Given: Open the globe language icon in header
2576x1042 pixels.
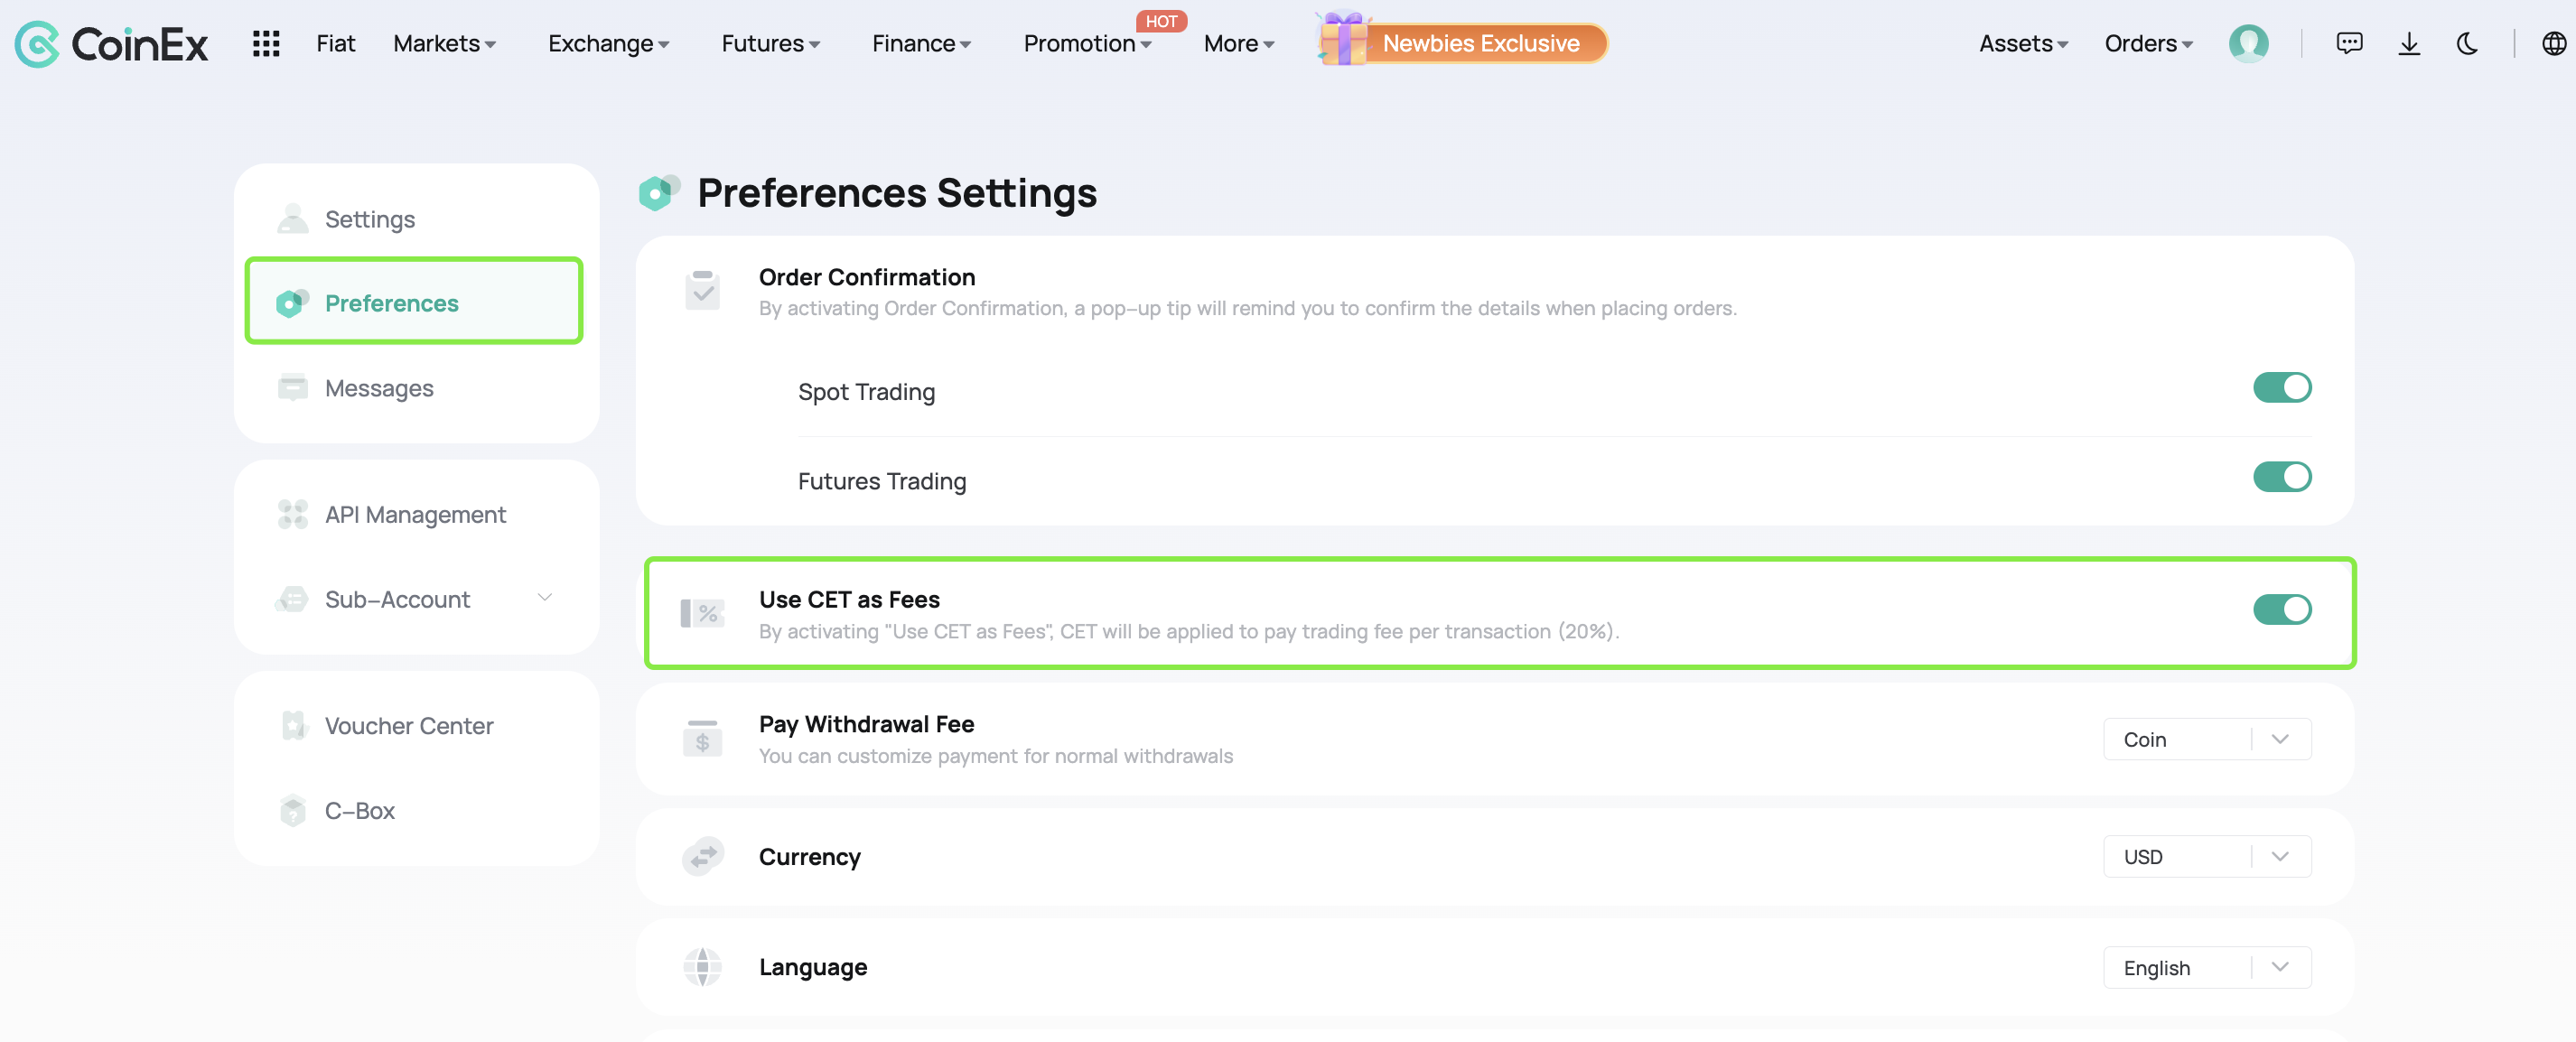Looking at the screenshot, I should pos(2553,44).
